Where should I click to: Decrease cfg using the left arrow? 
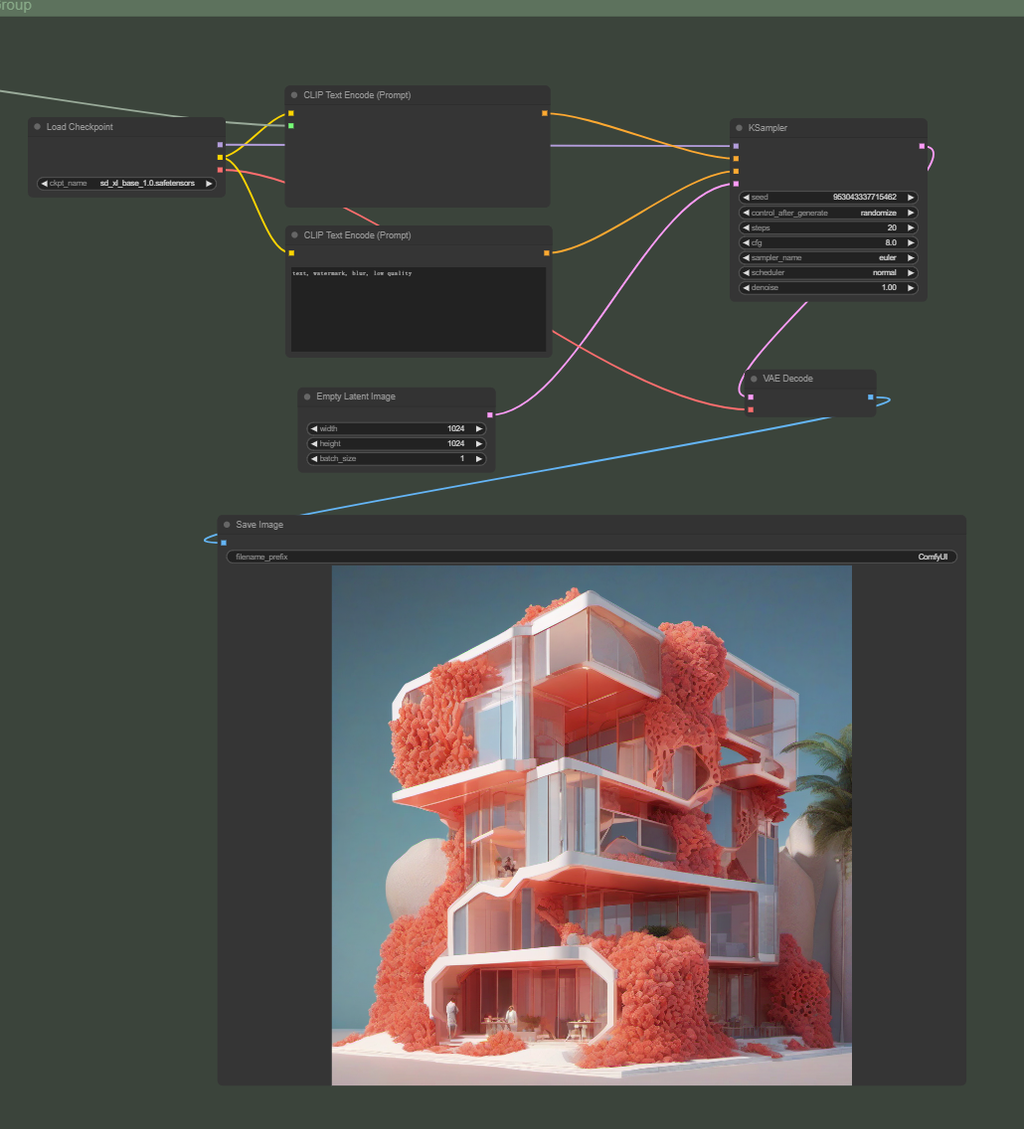(747, 242)
